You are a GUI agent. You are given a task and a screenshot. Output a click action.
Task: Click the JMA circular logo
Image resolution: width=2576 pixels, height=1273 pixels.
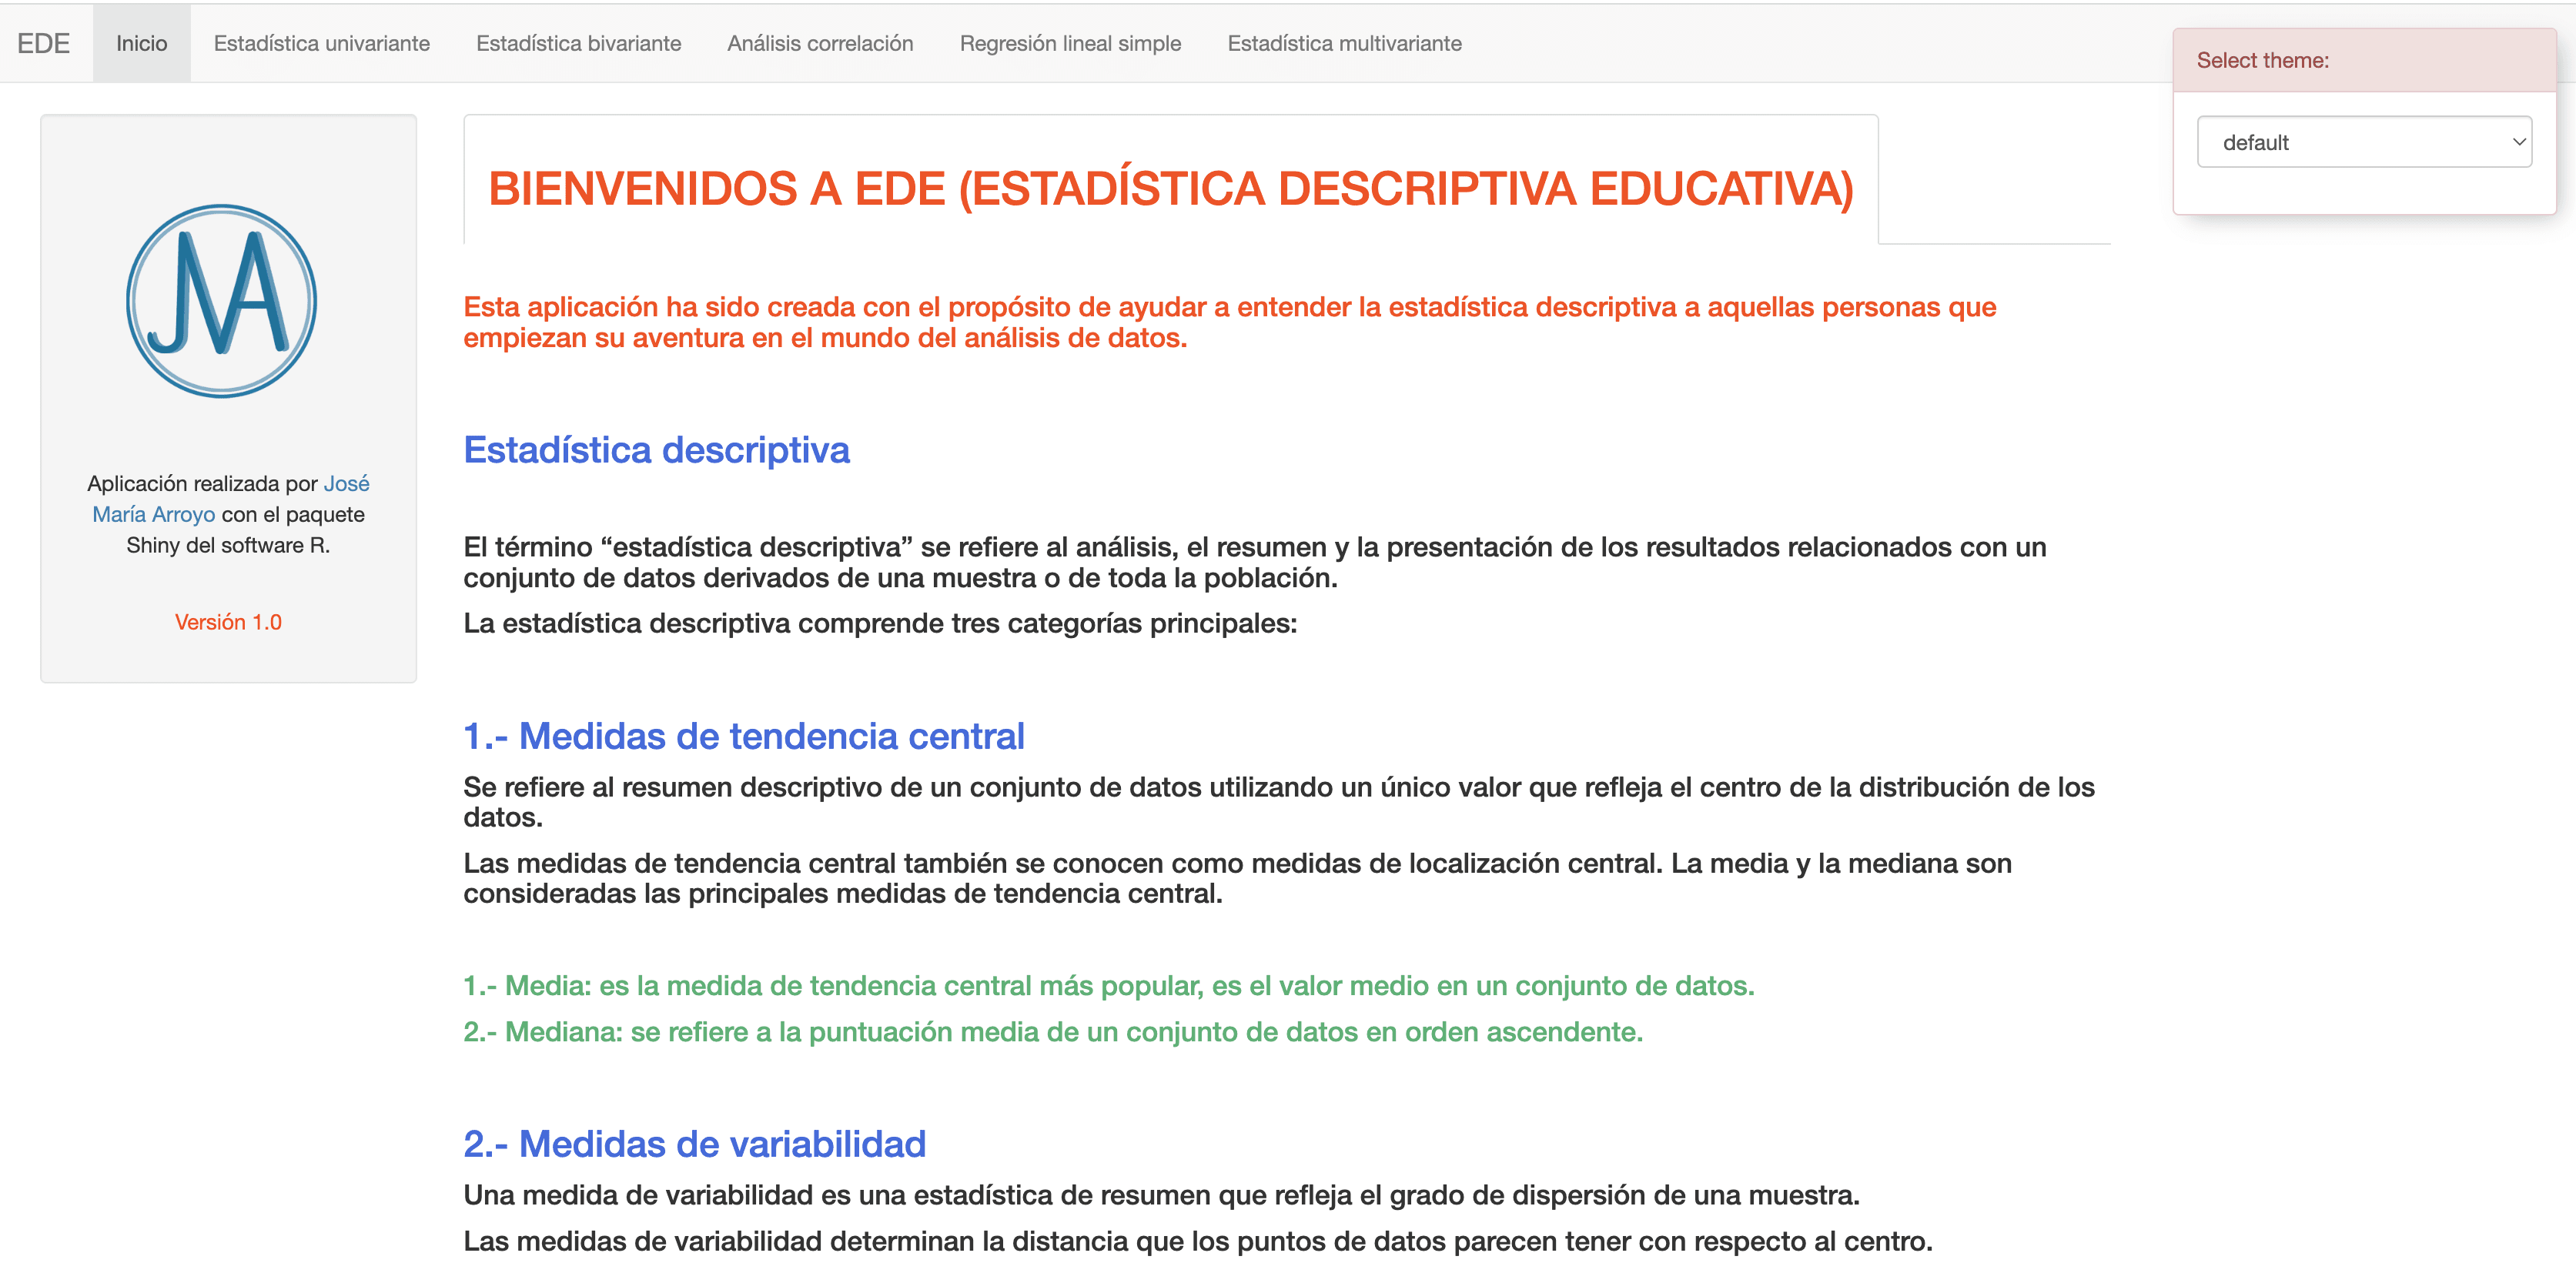(222, 301)
